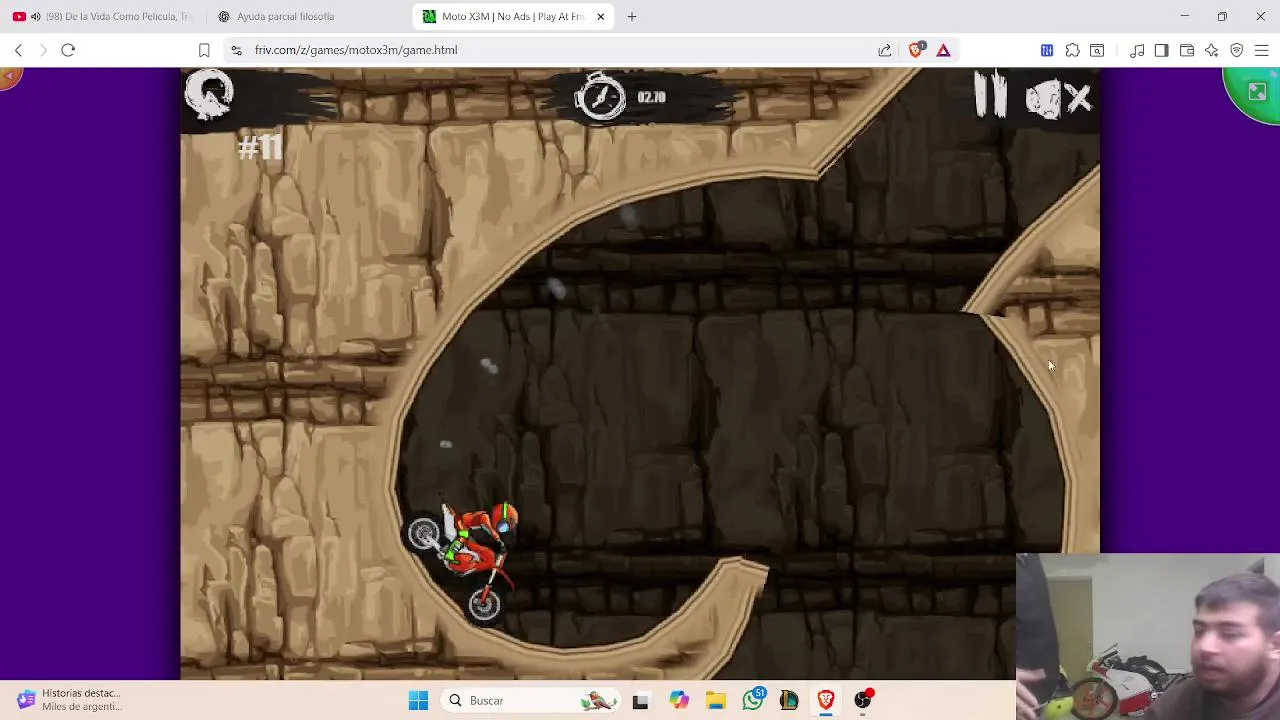Viewport: 1280px width, 720px height.
Task: Bookmark this page with bookmark icon
Action: click(204, 50)
